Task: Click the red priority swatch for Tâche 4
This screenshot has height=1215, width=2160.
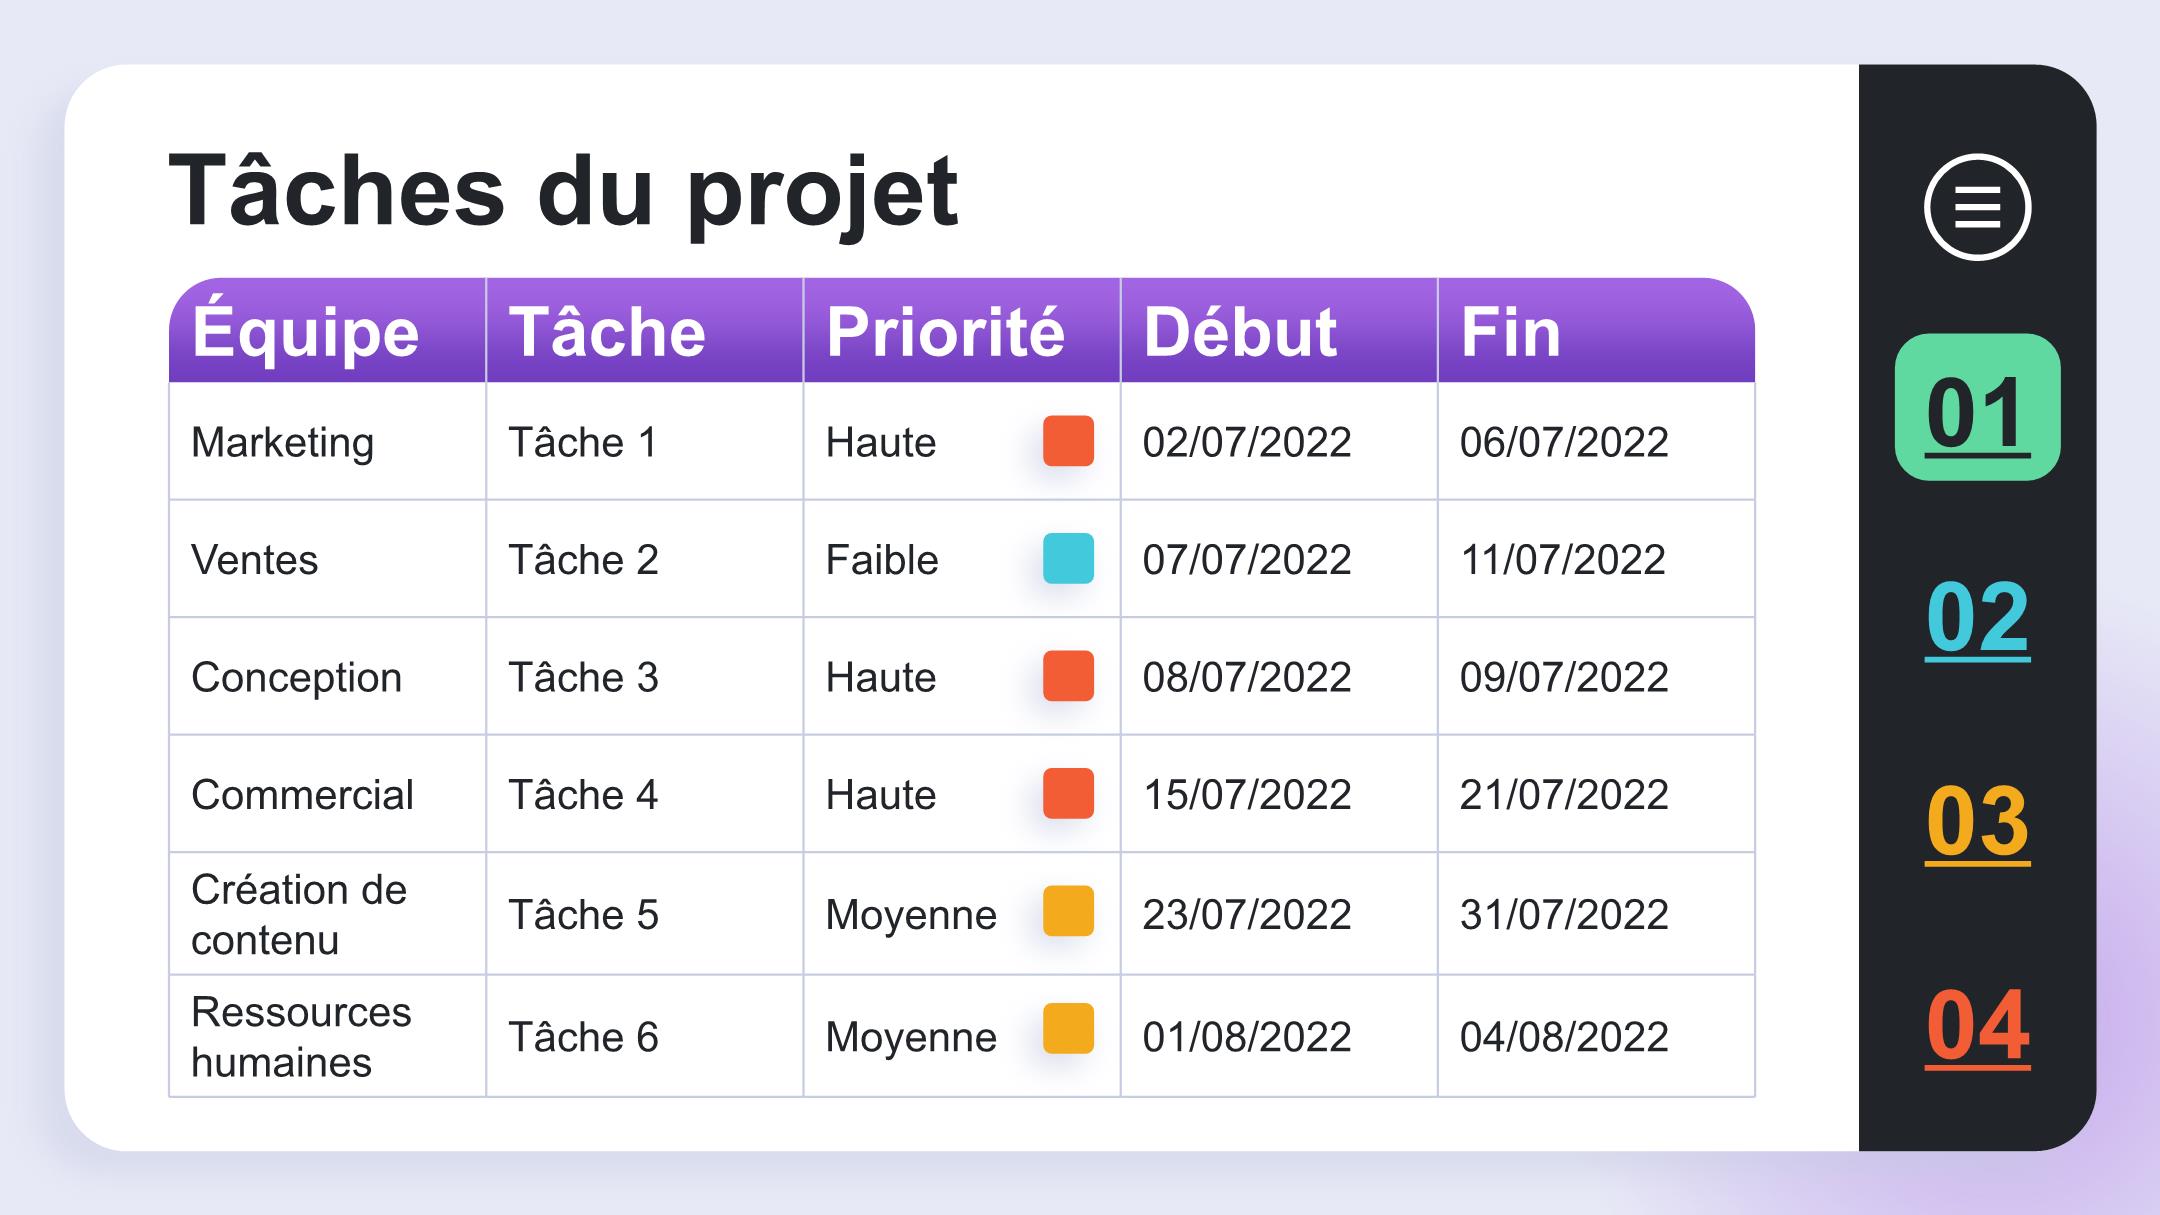Action: pos(1068,793)
